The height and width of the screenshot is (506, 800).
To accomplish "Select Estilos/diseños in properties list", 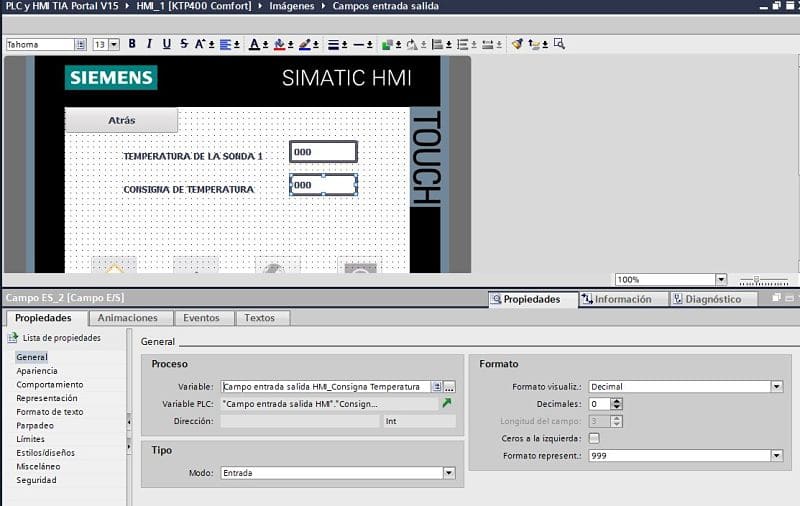I will pos(45,453).
